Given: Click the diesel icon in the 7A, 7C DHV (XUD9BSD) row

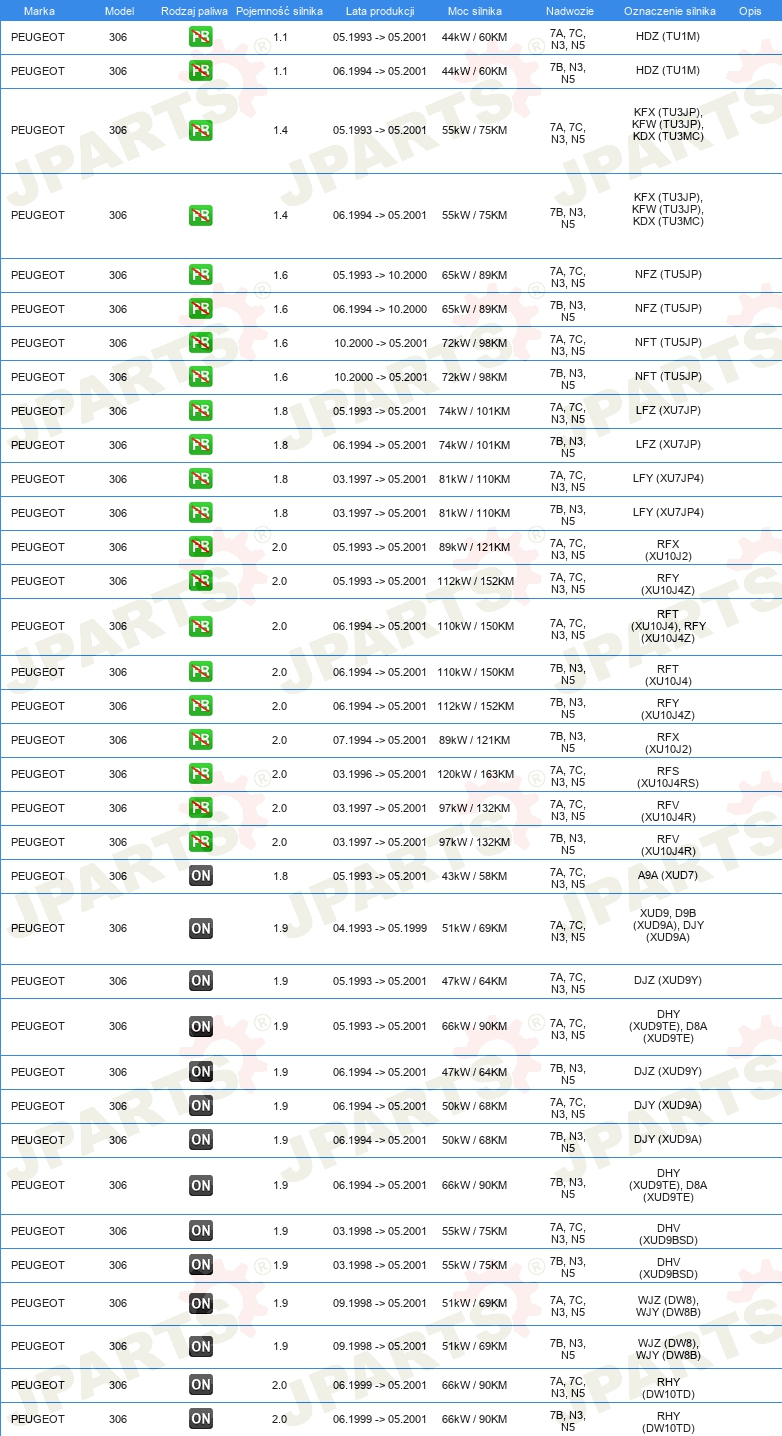Looking at the screenshot, I should click(201, 1231).
